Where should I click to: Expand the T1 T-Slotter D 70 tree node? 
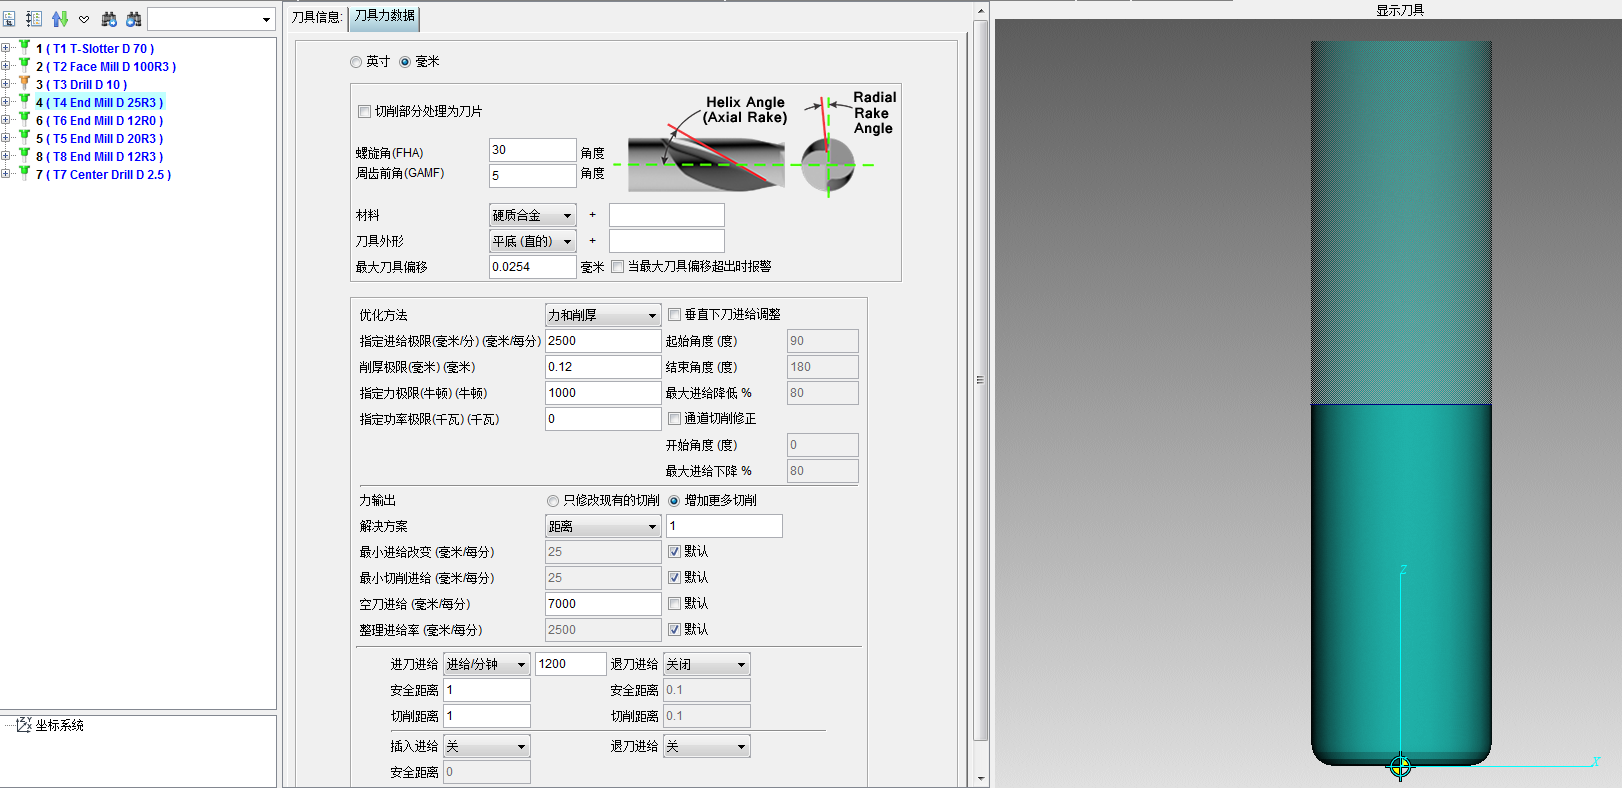(x=6, y=48)
